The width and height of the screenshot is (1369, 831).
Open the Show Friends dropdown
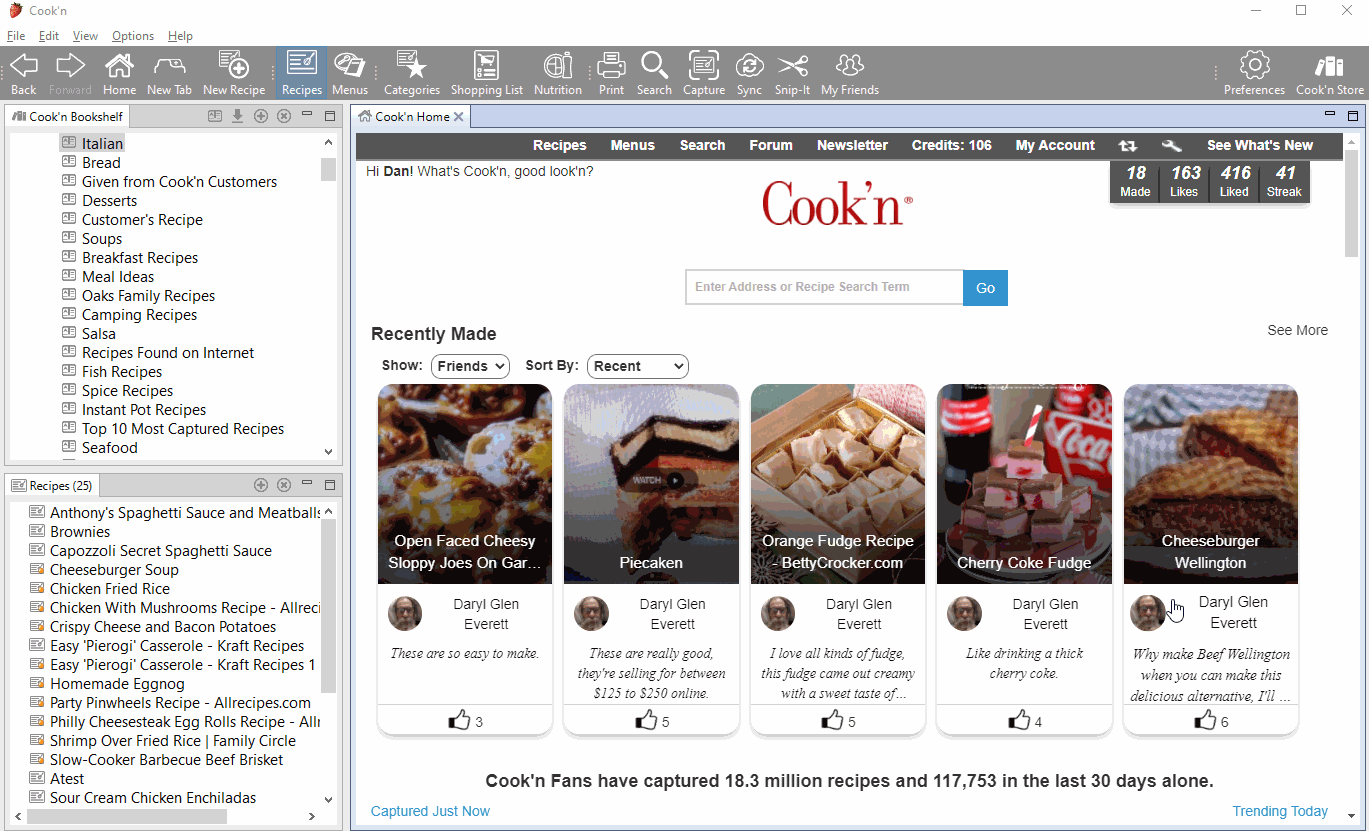coord(470,366)
